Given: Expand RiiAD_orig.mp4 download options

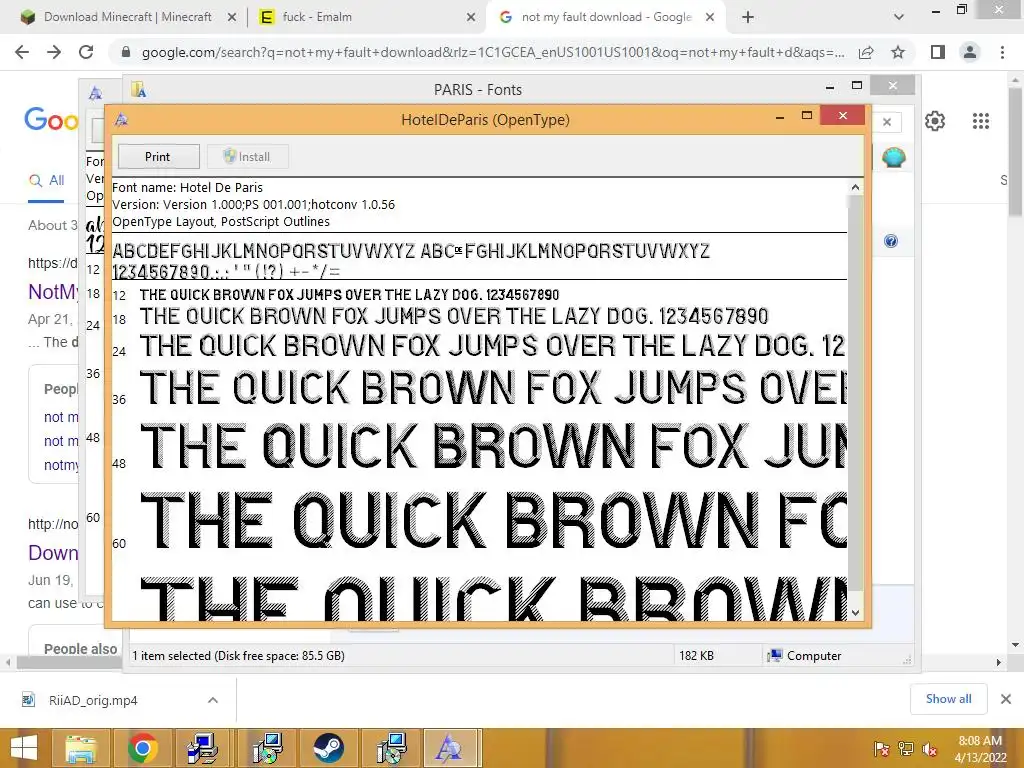Looking at the screenshot, I should pyautogui.click(x=213, y=700).
